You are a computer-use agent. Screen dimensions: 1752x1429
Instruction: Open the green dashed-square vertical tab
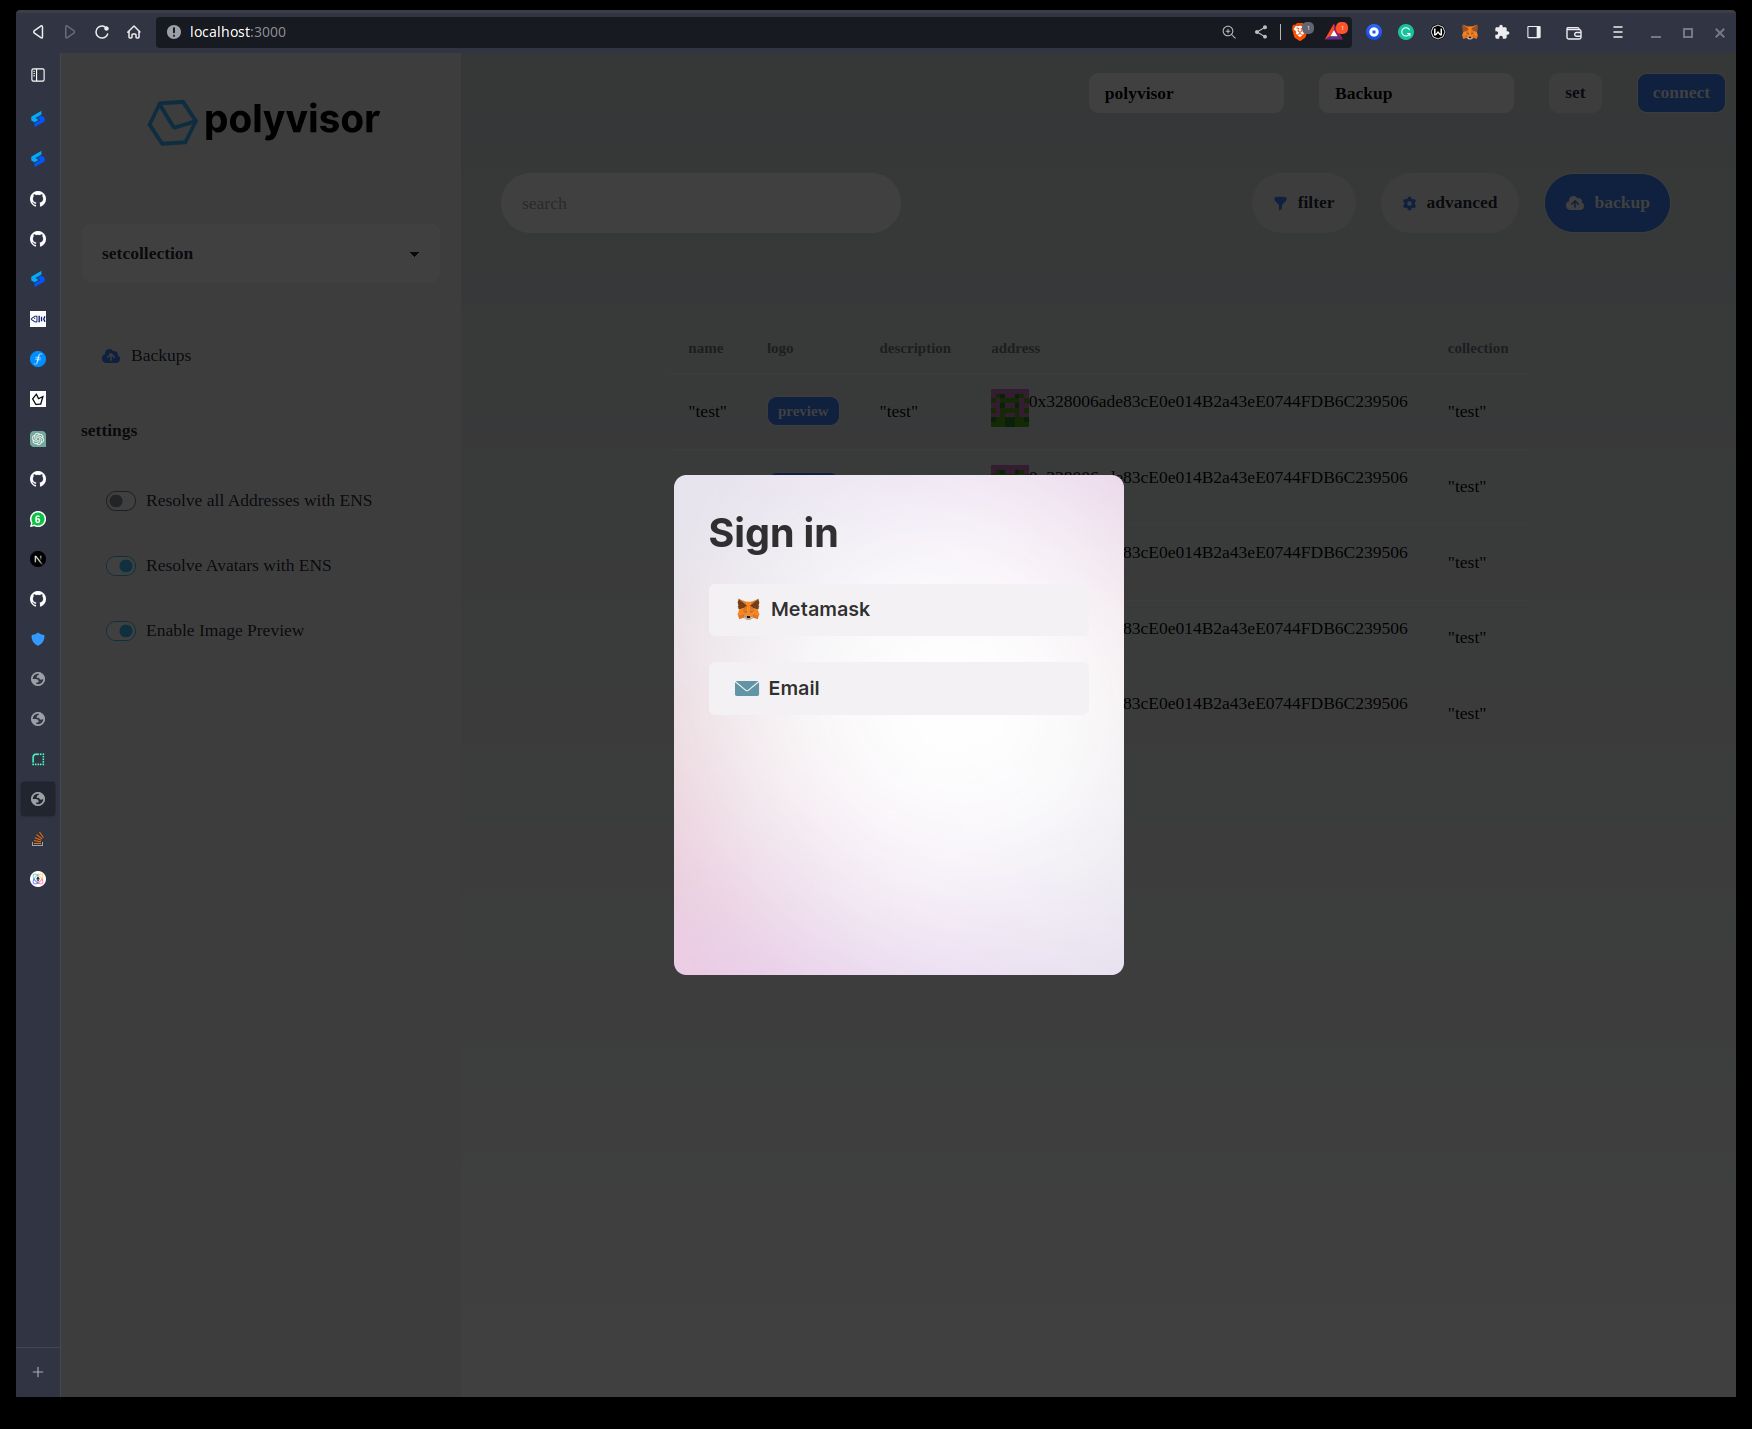(x=38, y=759)
